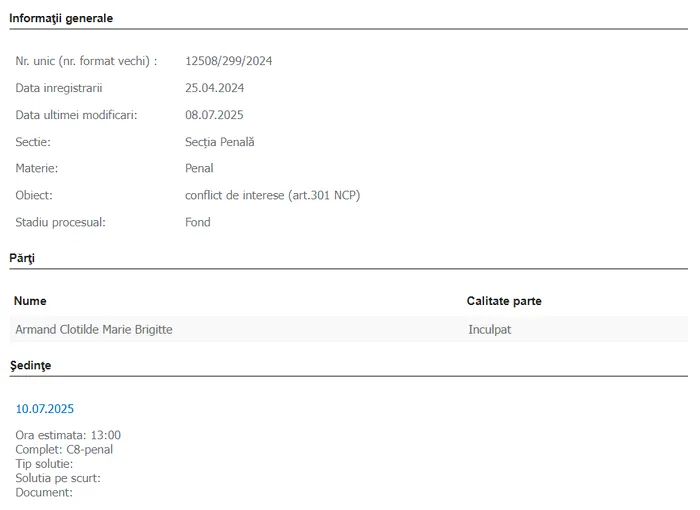Select the conflict de interese object text
700x510 pixels.
click(x=273, y=195)
